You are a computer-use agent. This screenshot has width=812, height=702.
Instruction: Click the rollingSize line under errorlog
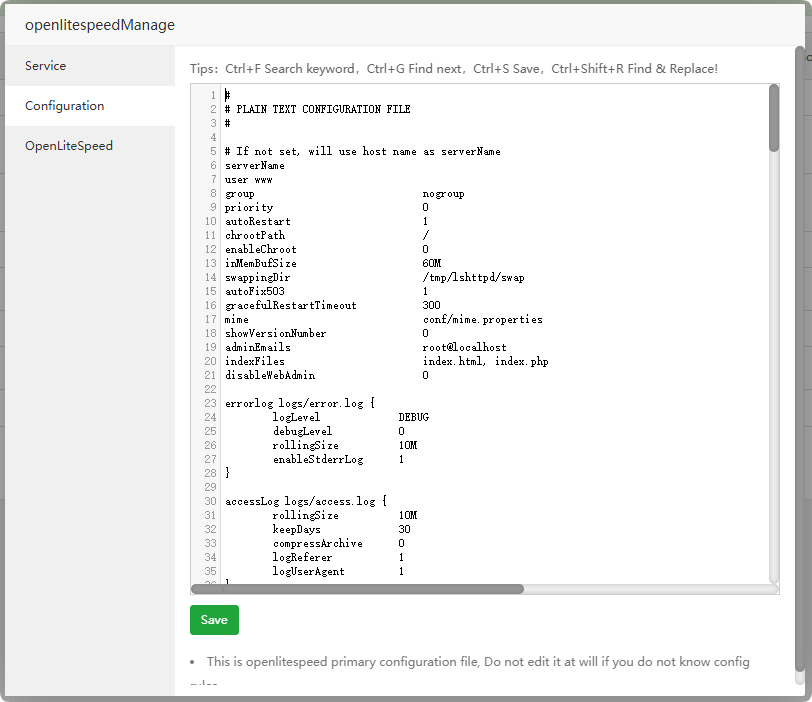(345, 445)
